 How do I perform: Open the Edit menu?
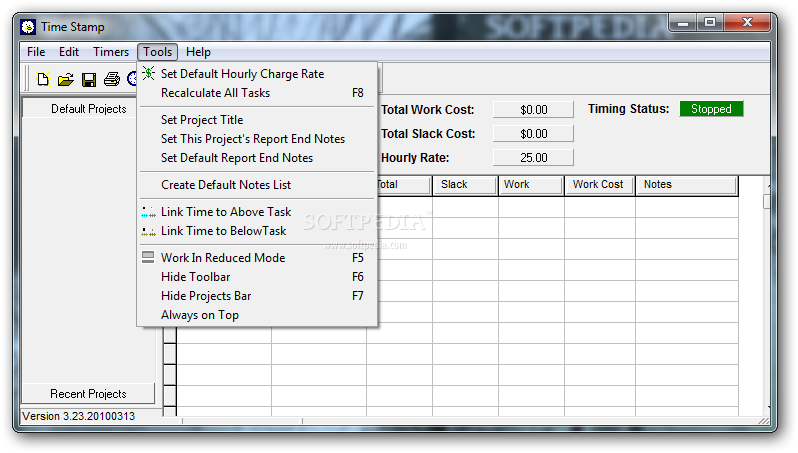(69, 52)
